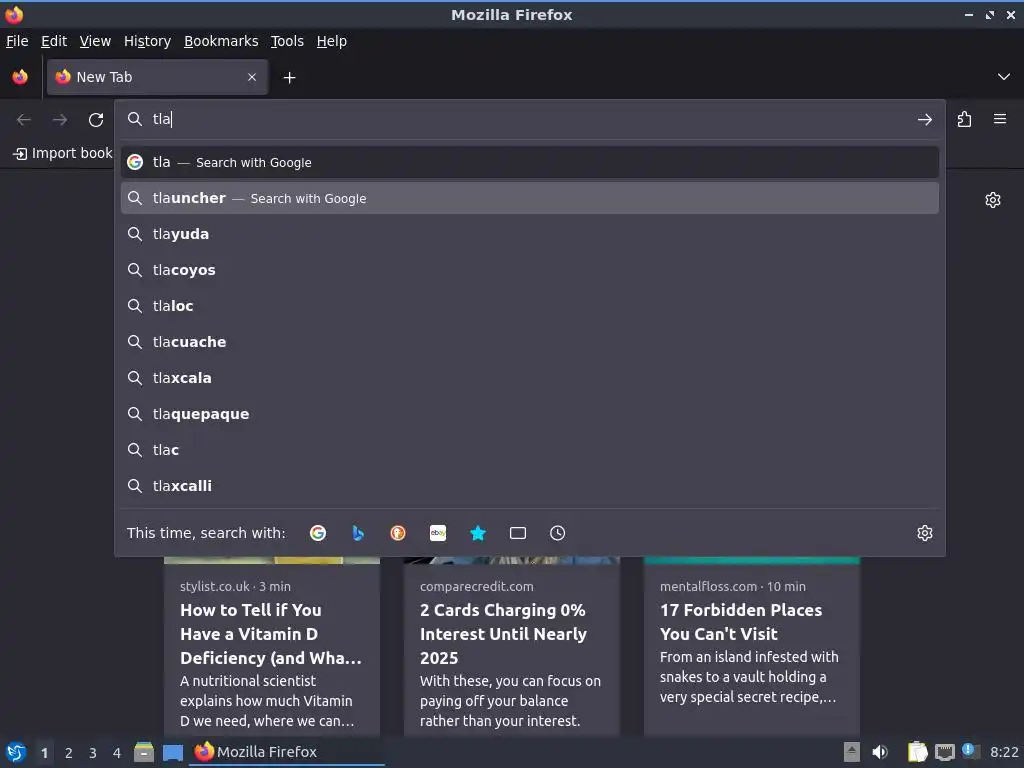Open the Firefox hamburger menu
Image resolution: width=1024 pixels, height=768 pixels.
click(1000, 119)
